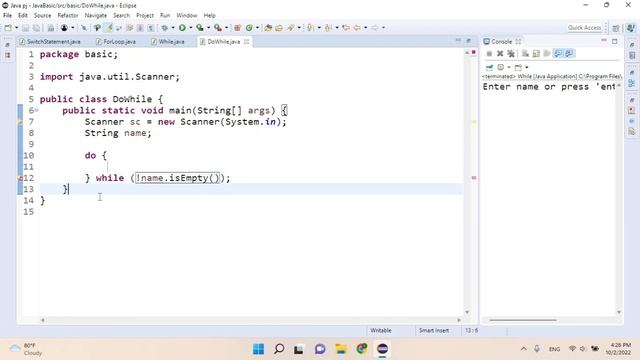Screen dimensions: 640x360
Task: Click the Back navigation arrow icon
Action: pyautogui.click(x=357, y=28)
